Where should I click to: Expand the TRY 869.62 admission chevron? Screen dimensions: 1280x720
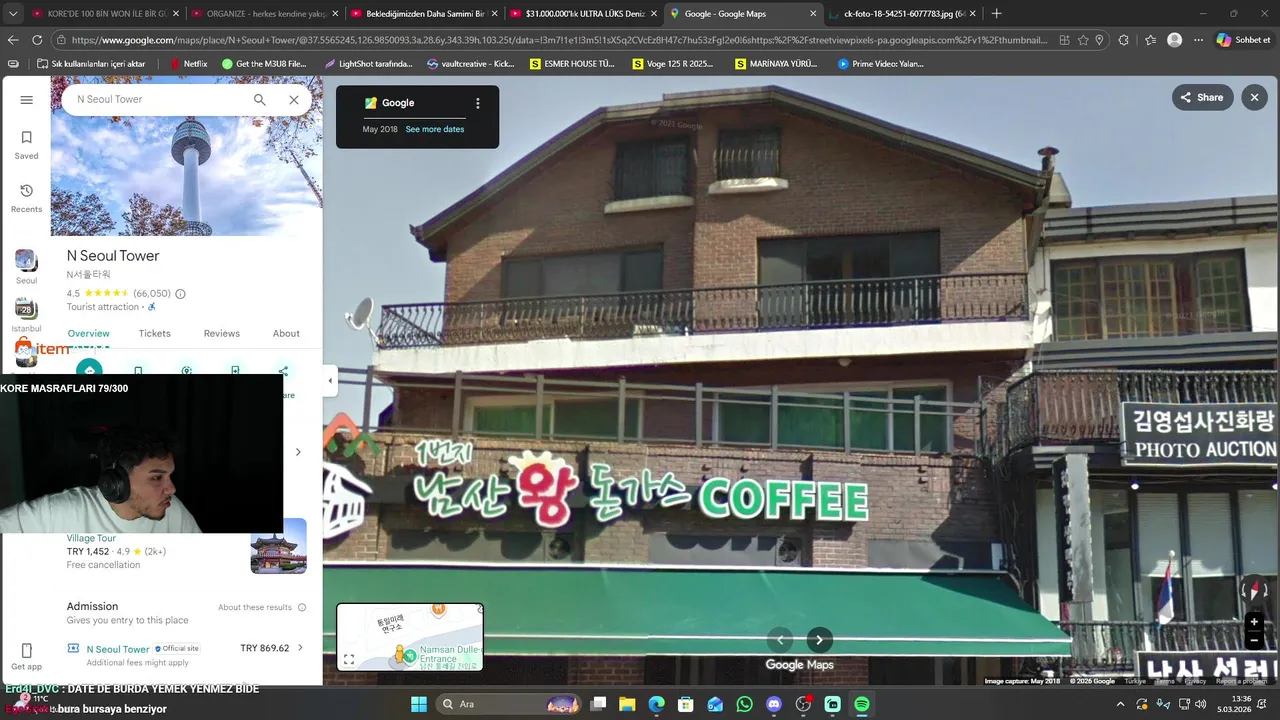tap(300, 648)
